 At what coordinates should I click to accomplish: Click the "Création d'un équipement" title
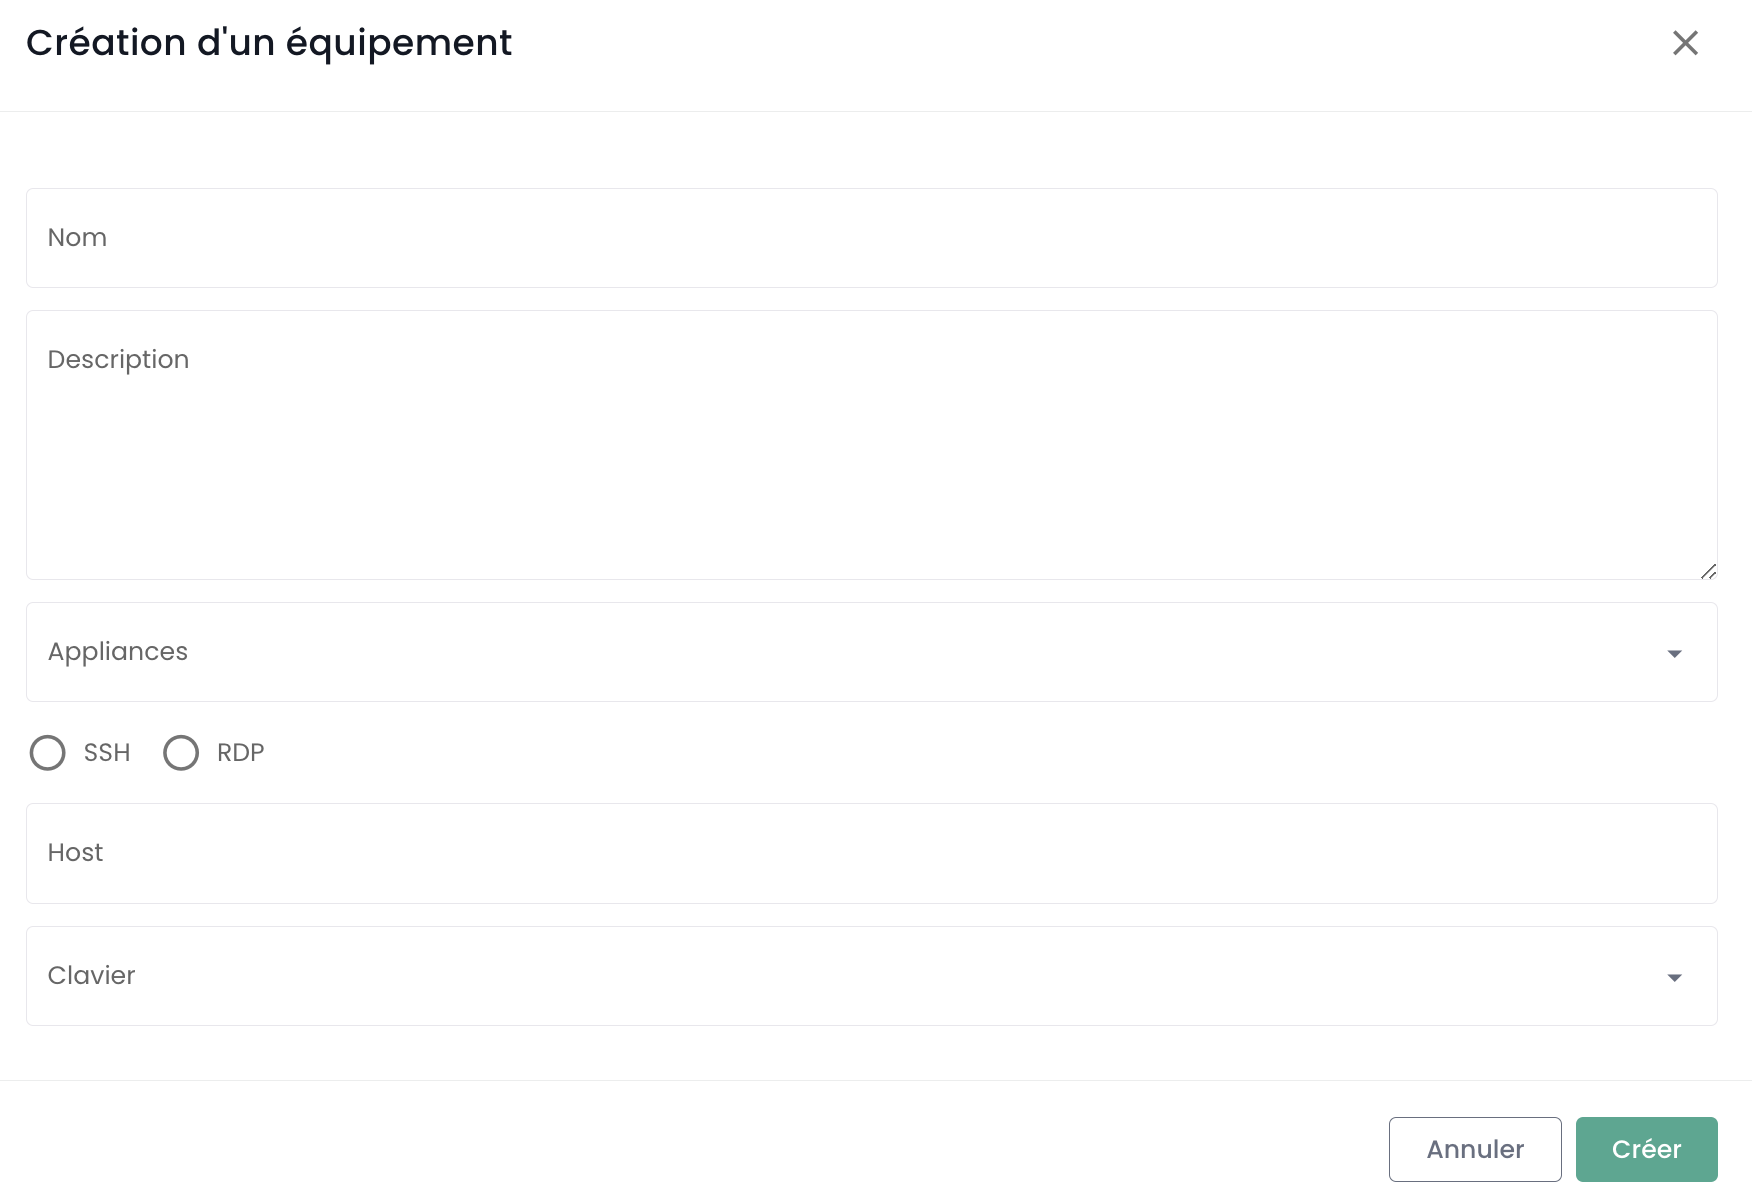point(269,43)
